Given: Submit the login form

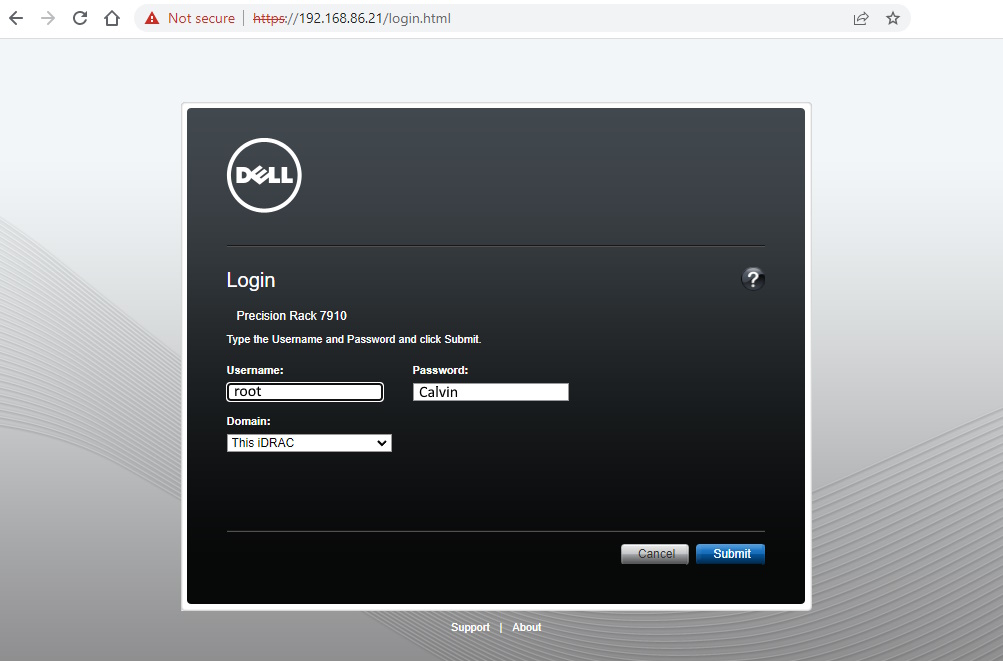Looking at the screenshot, I should click(x=731, y=553).
